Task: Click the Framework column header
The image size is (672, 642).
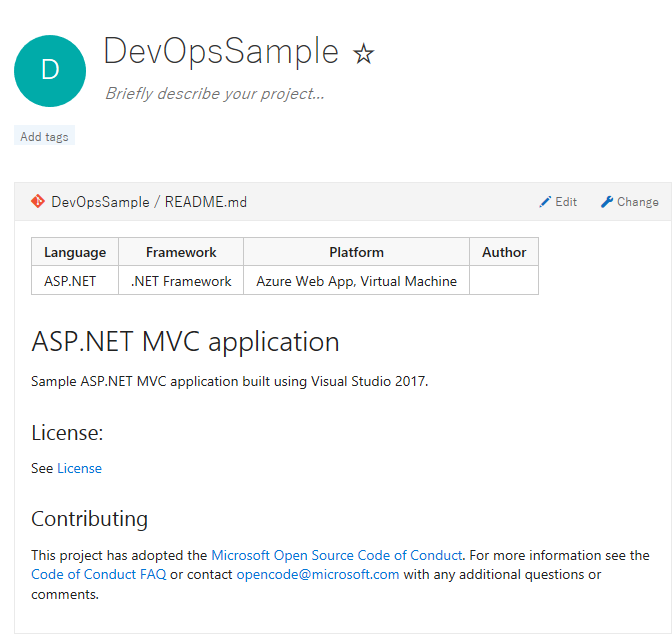Action: click(181, 252)
